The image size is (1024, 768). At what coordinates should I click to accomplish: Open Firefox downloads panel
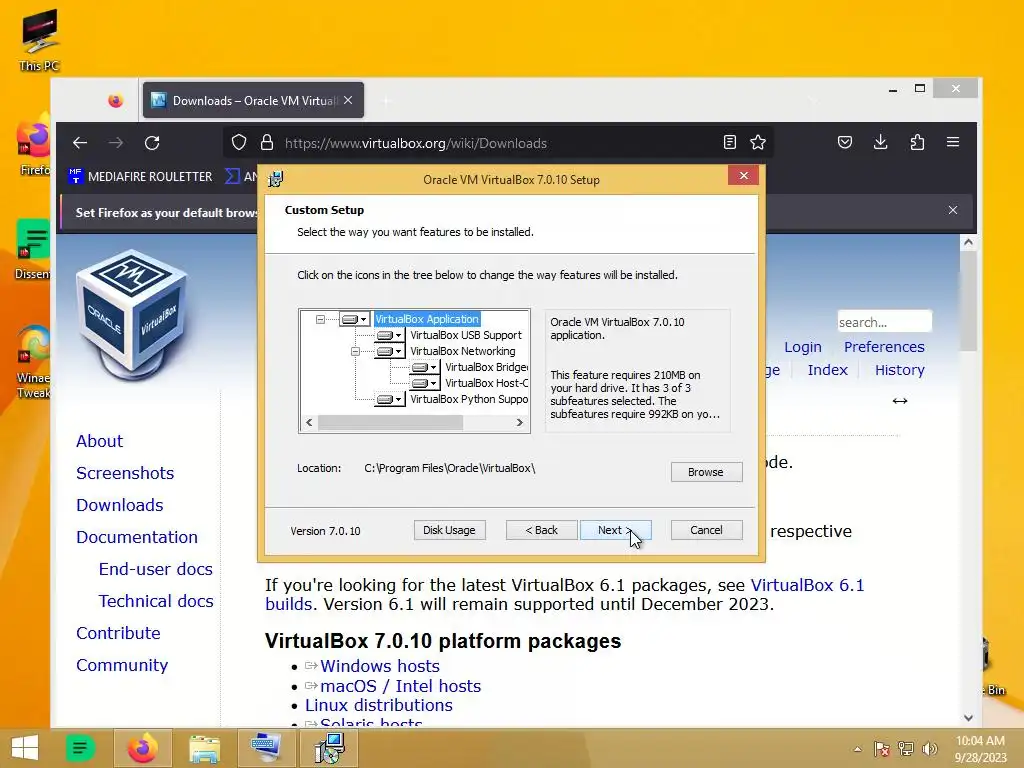click(x=881, y=142)
